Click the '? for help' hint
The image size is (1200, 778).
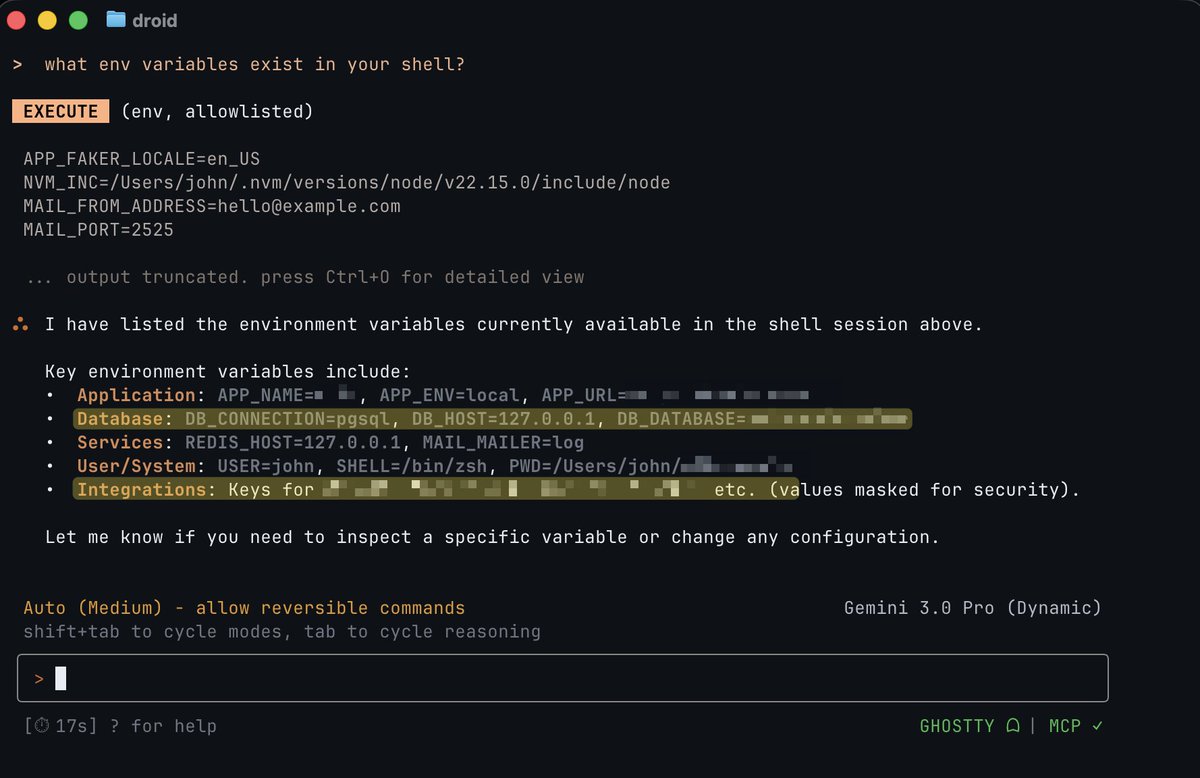pos(163,726)
